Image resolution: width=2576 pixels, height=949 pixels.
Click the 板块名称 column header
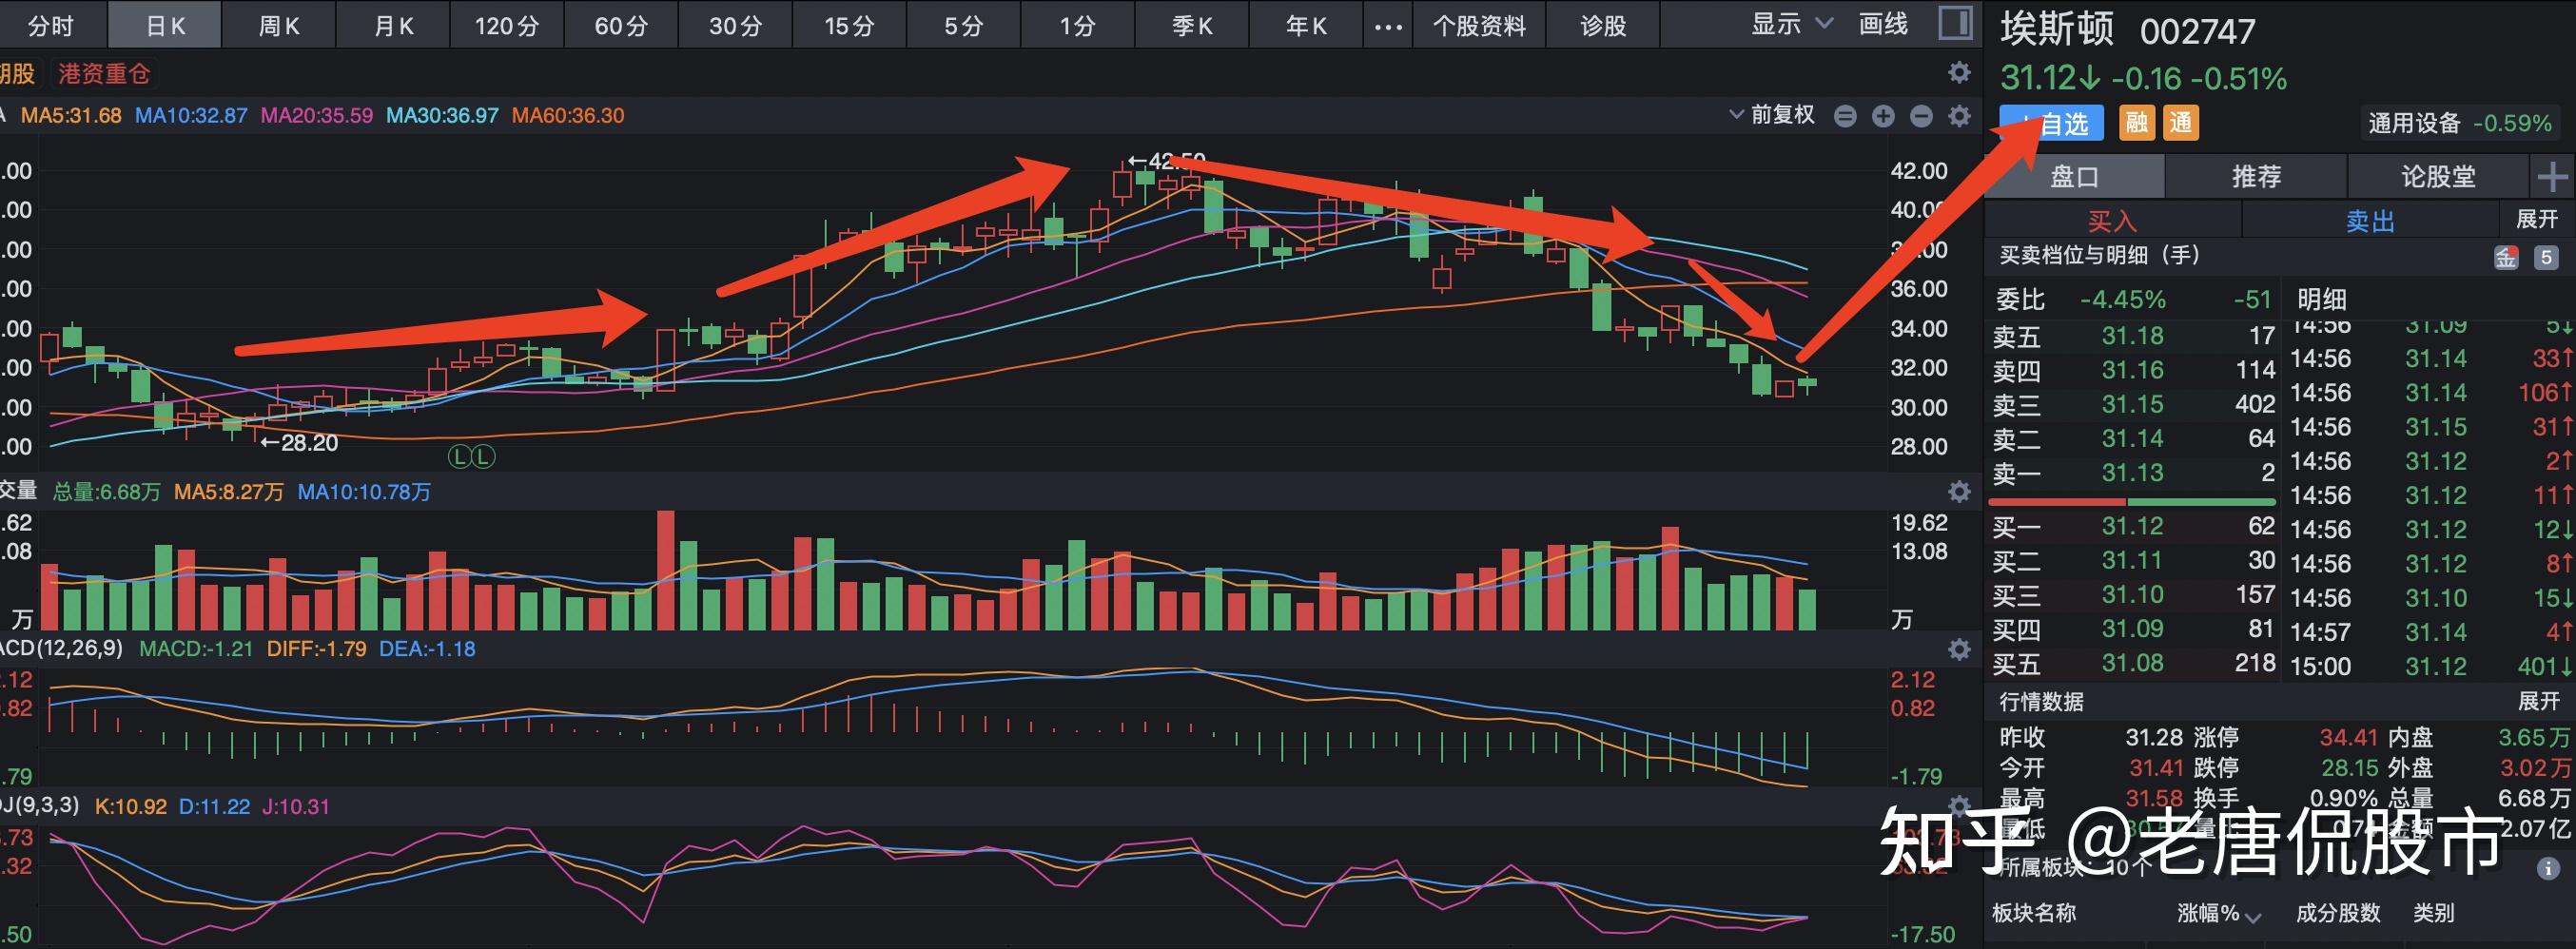[x=2033, y=913]
